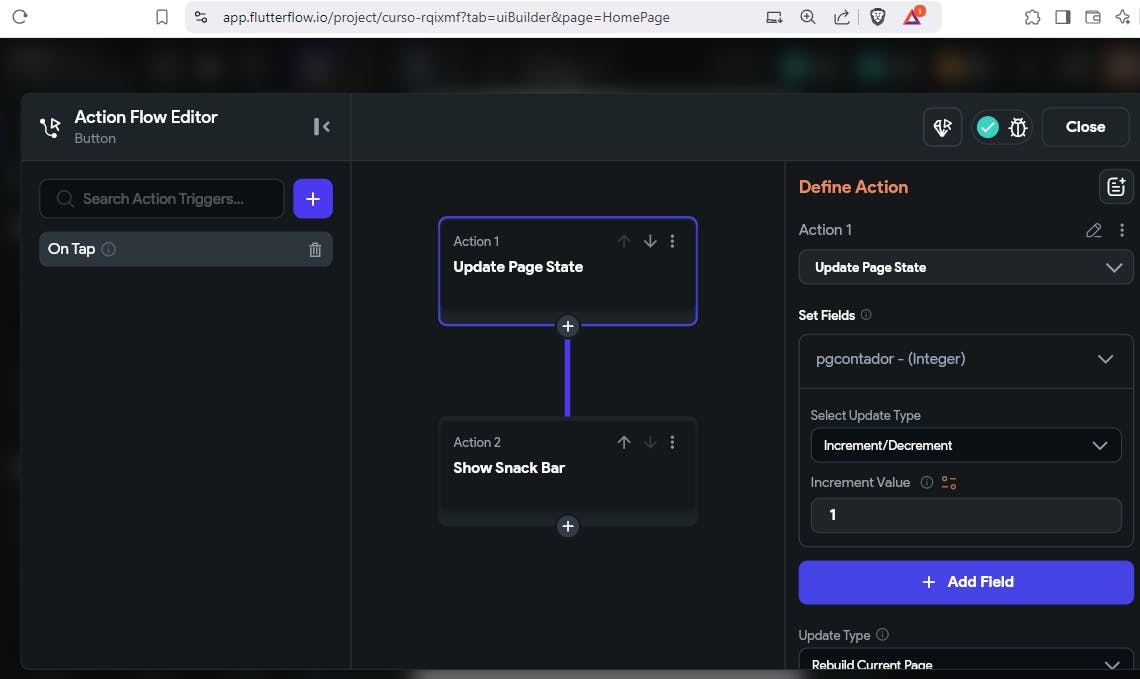The height and width of the screenshot is (679, 1140).
Task: Move Action 2 up
Action: click(624, 442)
